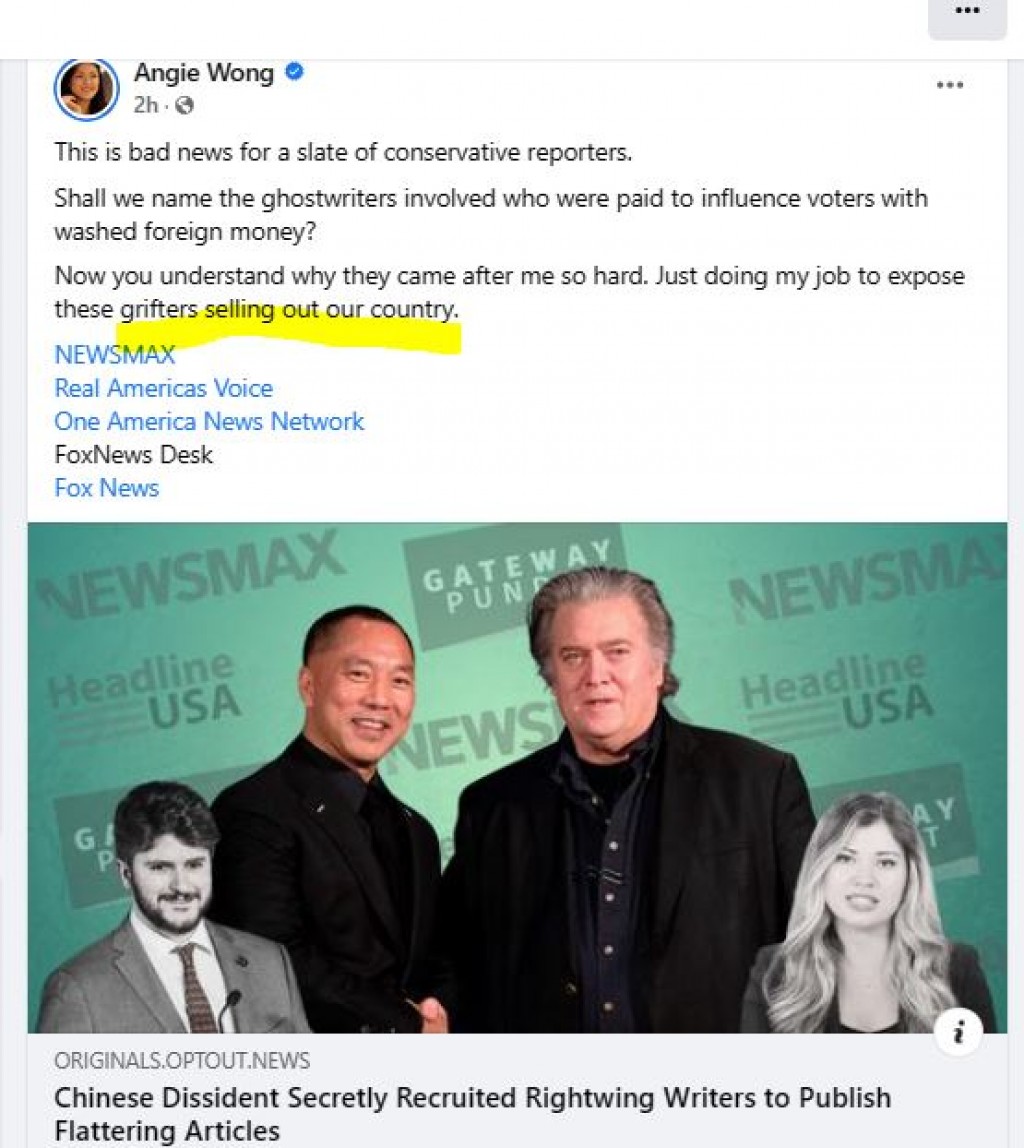Screen dimensions: 1024x1148
Task: Click Angie Wong's circular profile picture
Action: point(86,88)
